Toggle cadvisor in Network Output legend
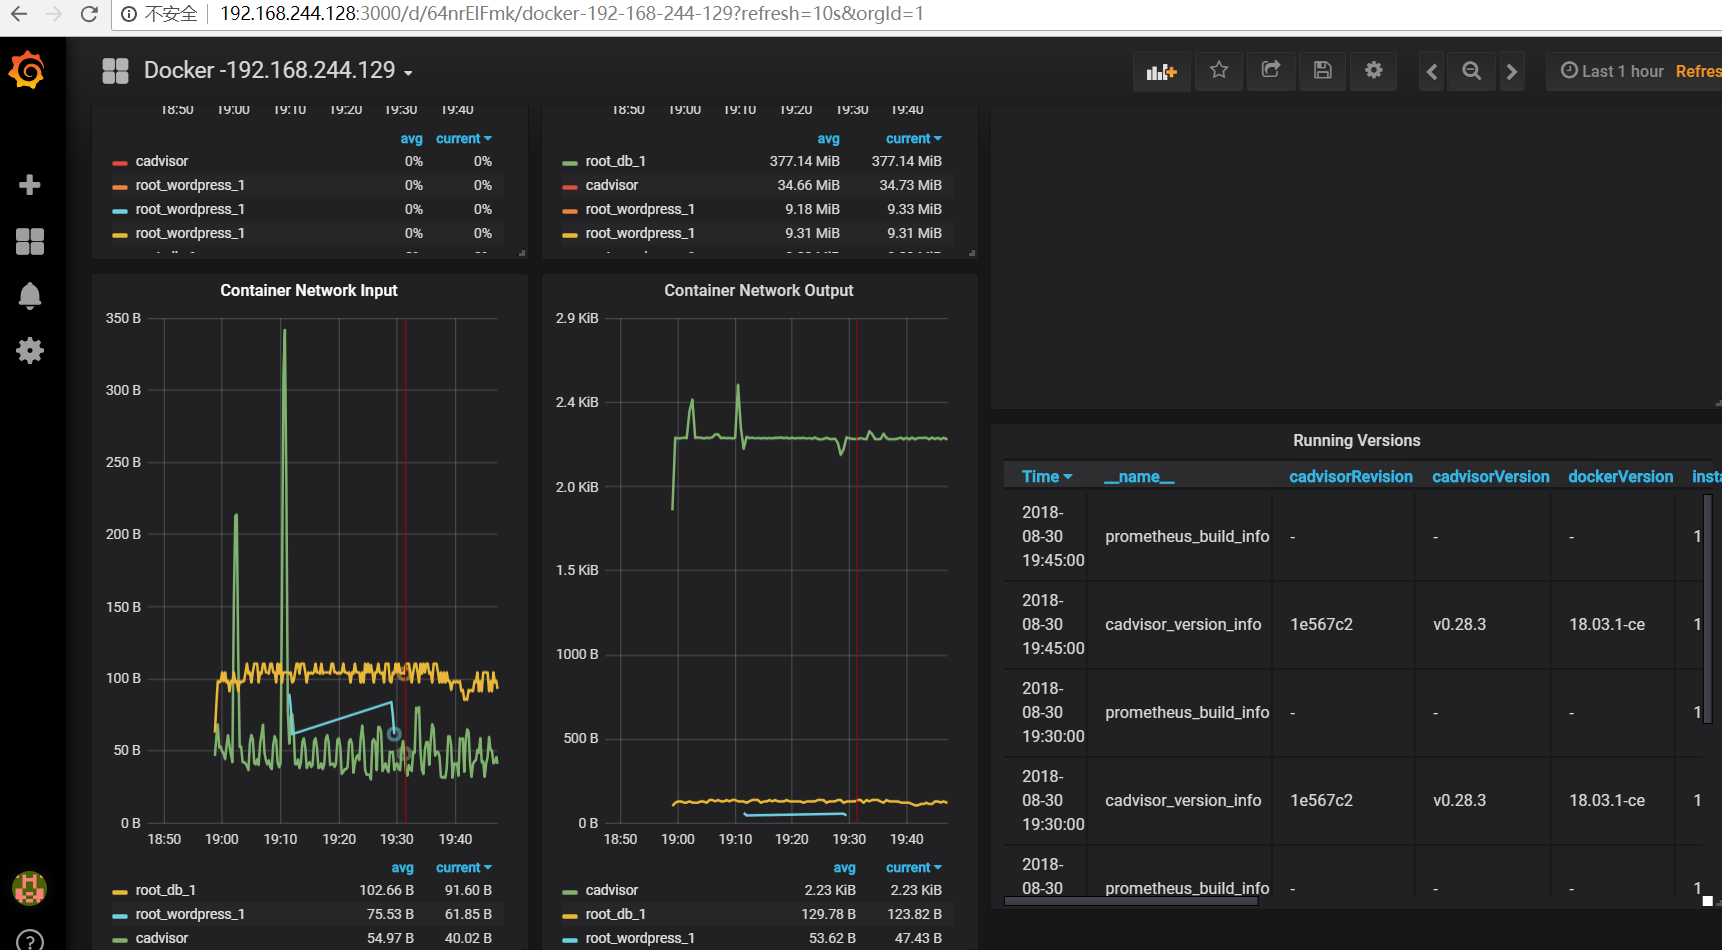Viewport: 1722px width, 950px height. (x=612, y=890)
